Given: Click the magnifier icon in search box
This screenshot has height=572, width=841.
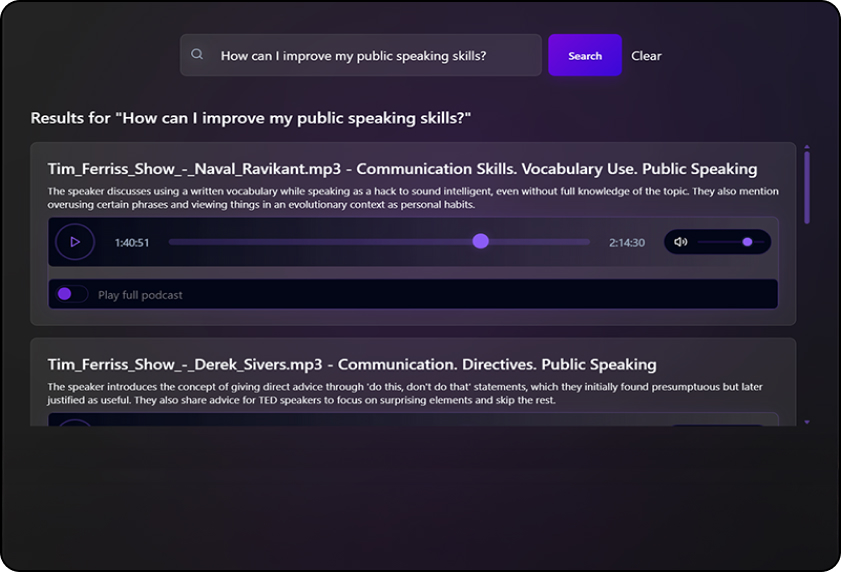Looking at the screenshot, I should point(197,54).
